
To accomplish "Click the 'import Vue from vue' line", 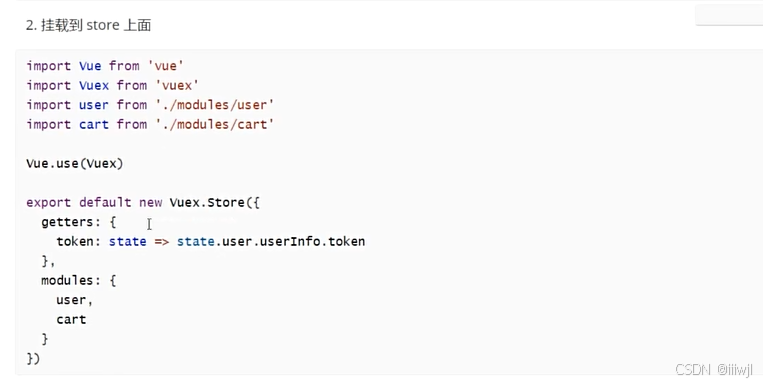I will pyautogui.click(x=105, y=66).
